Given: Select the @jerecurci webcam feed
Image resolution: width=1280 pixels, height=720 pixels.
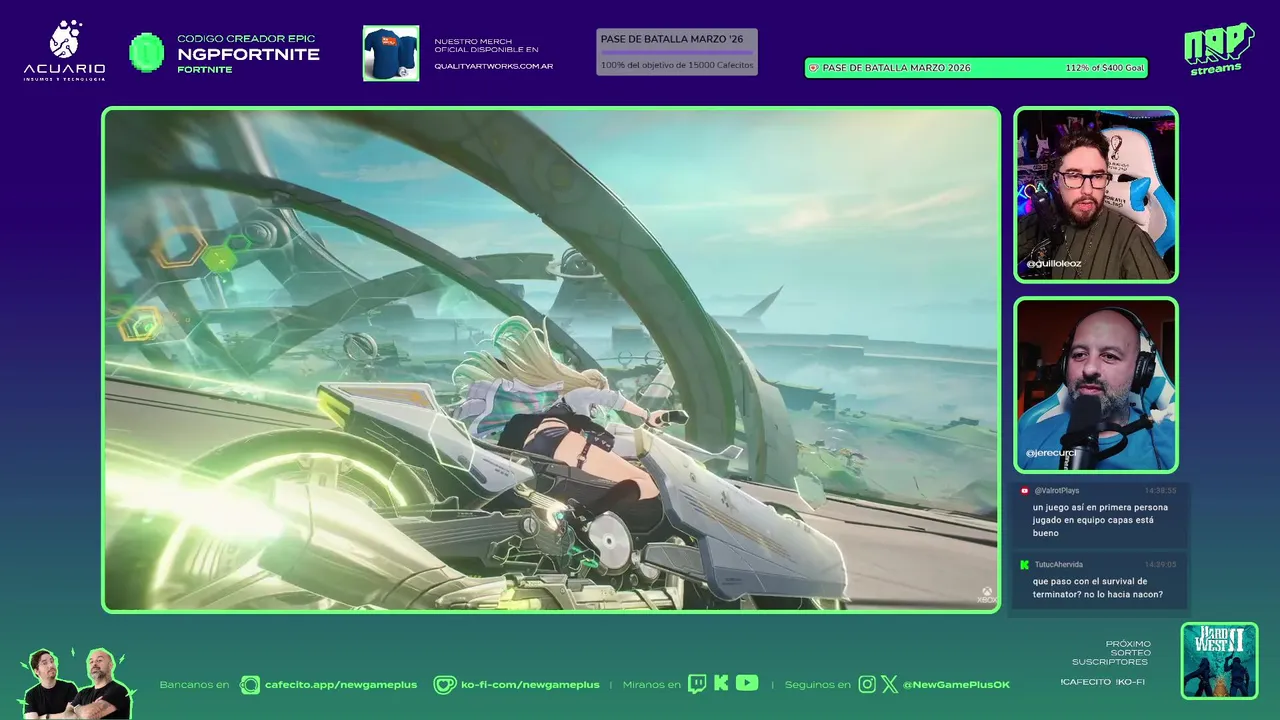Looking at the screenshot, I should click(x=1096, y=385).
